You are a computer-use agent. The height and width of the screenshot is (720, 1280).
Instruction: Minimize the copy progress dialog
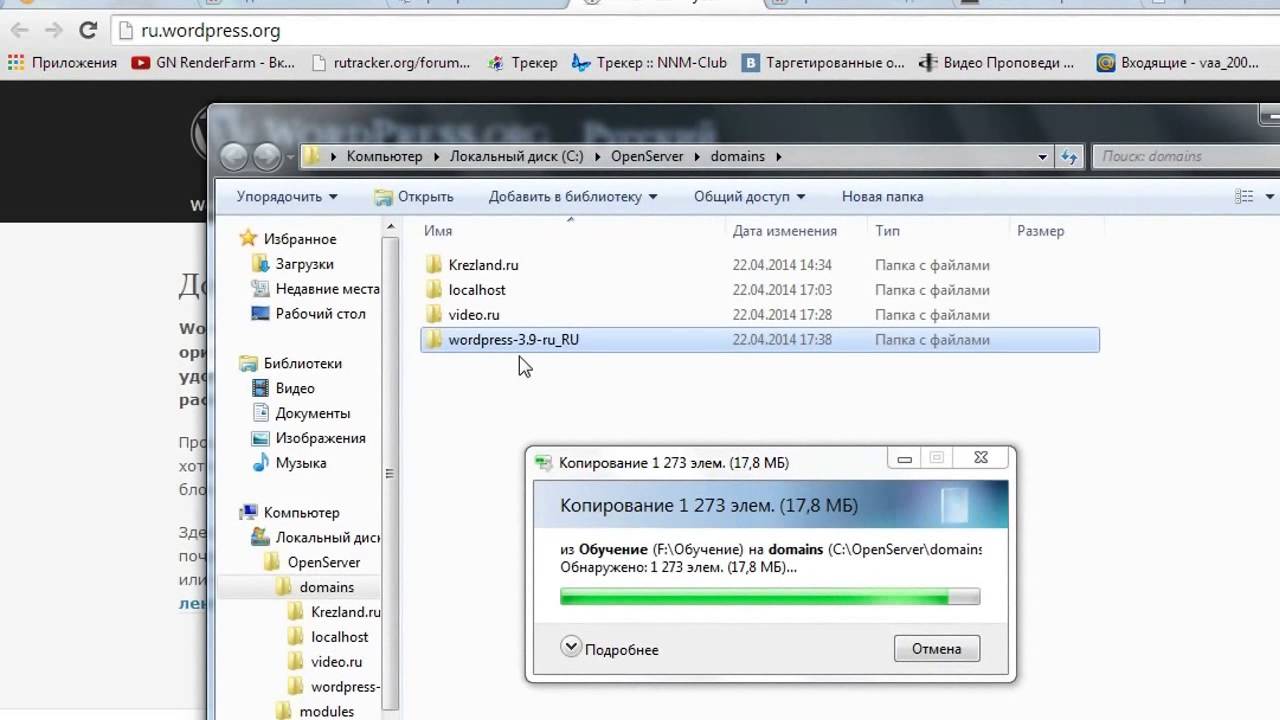904,459
